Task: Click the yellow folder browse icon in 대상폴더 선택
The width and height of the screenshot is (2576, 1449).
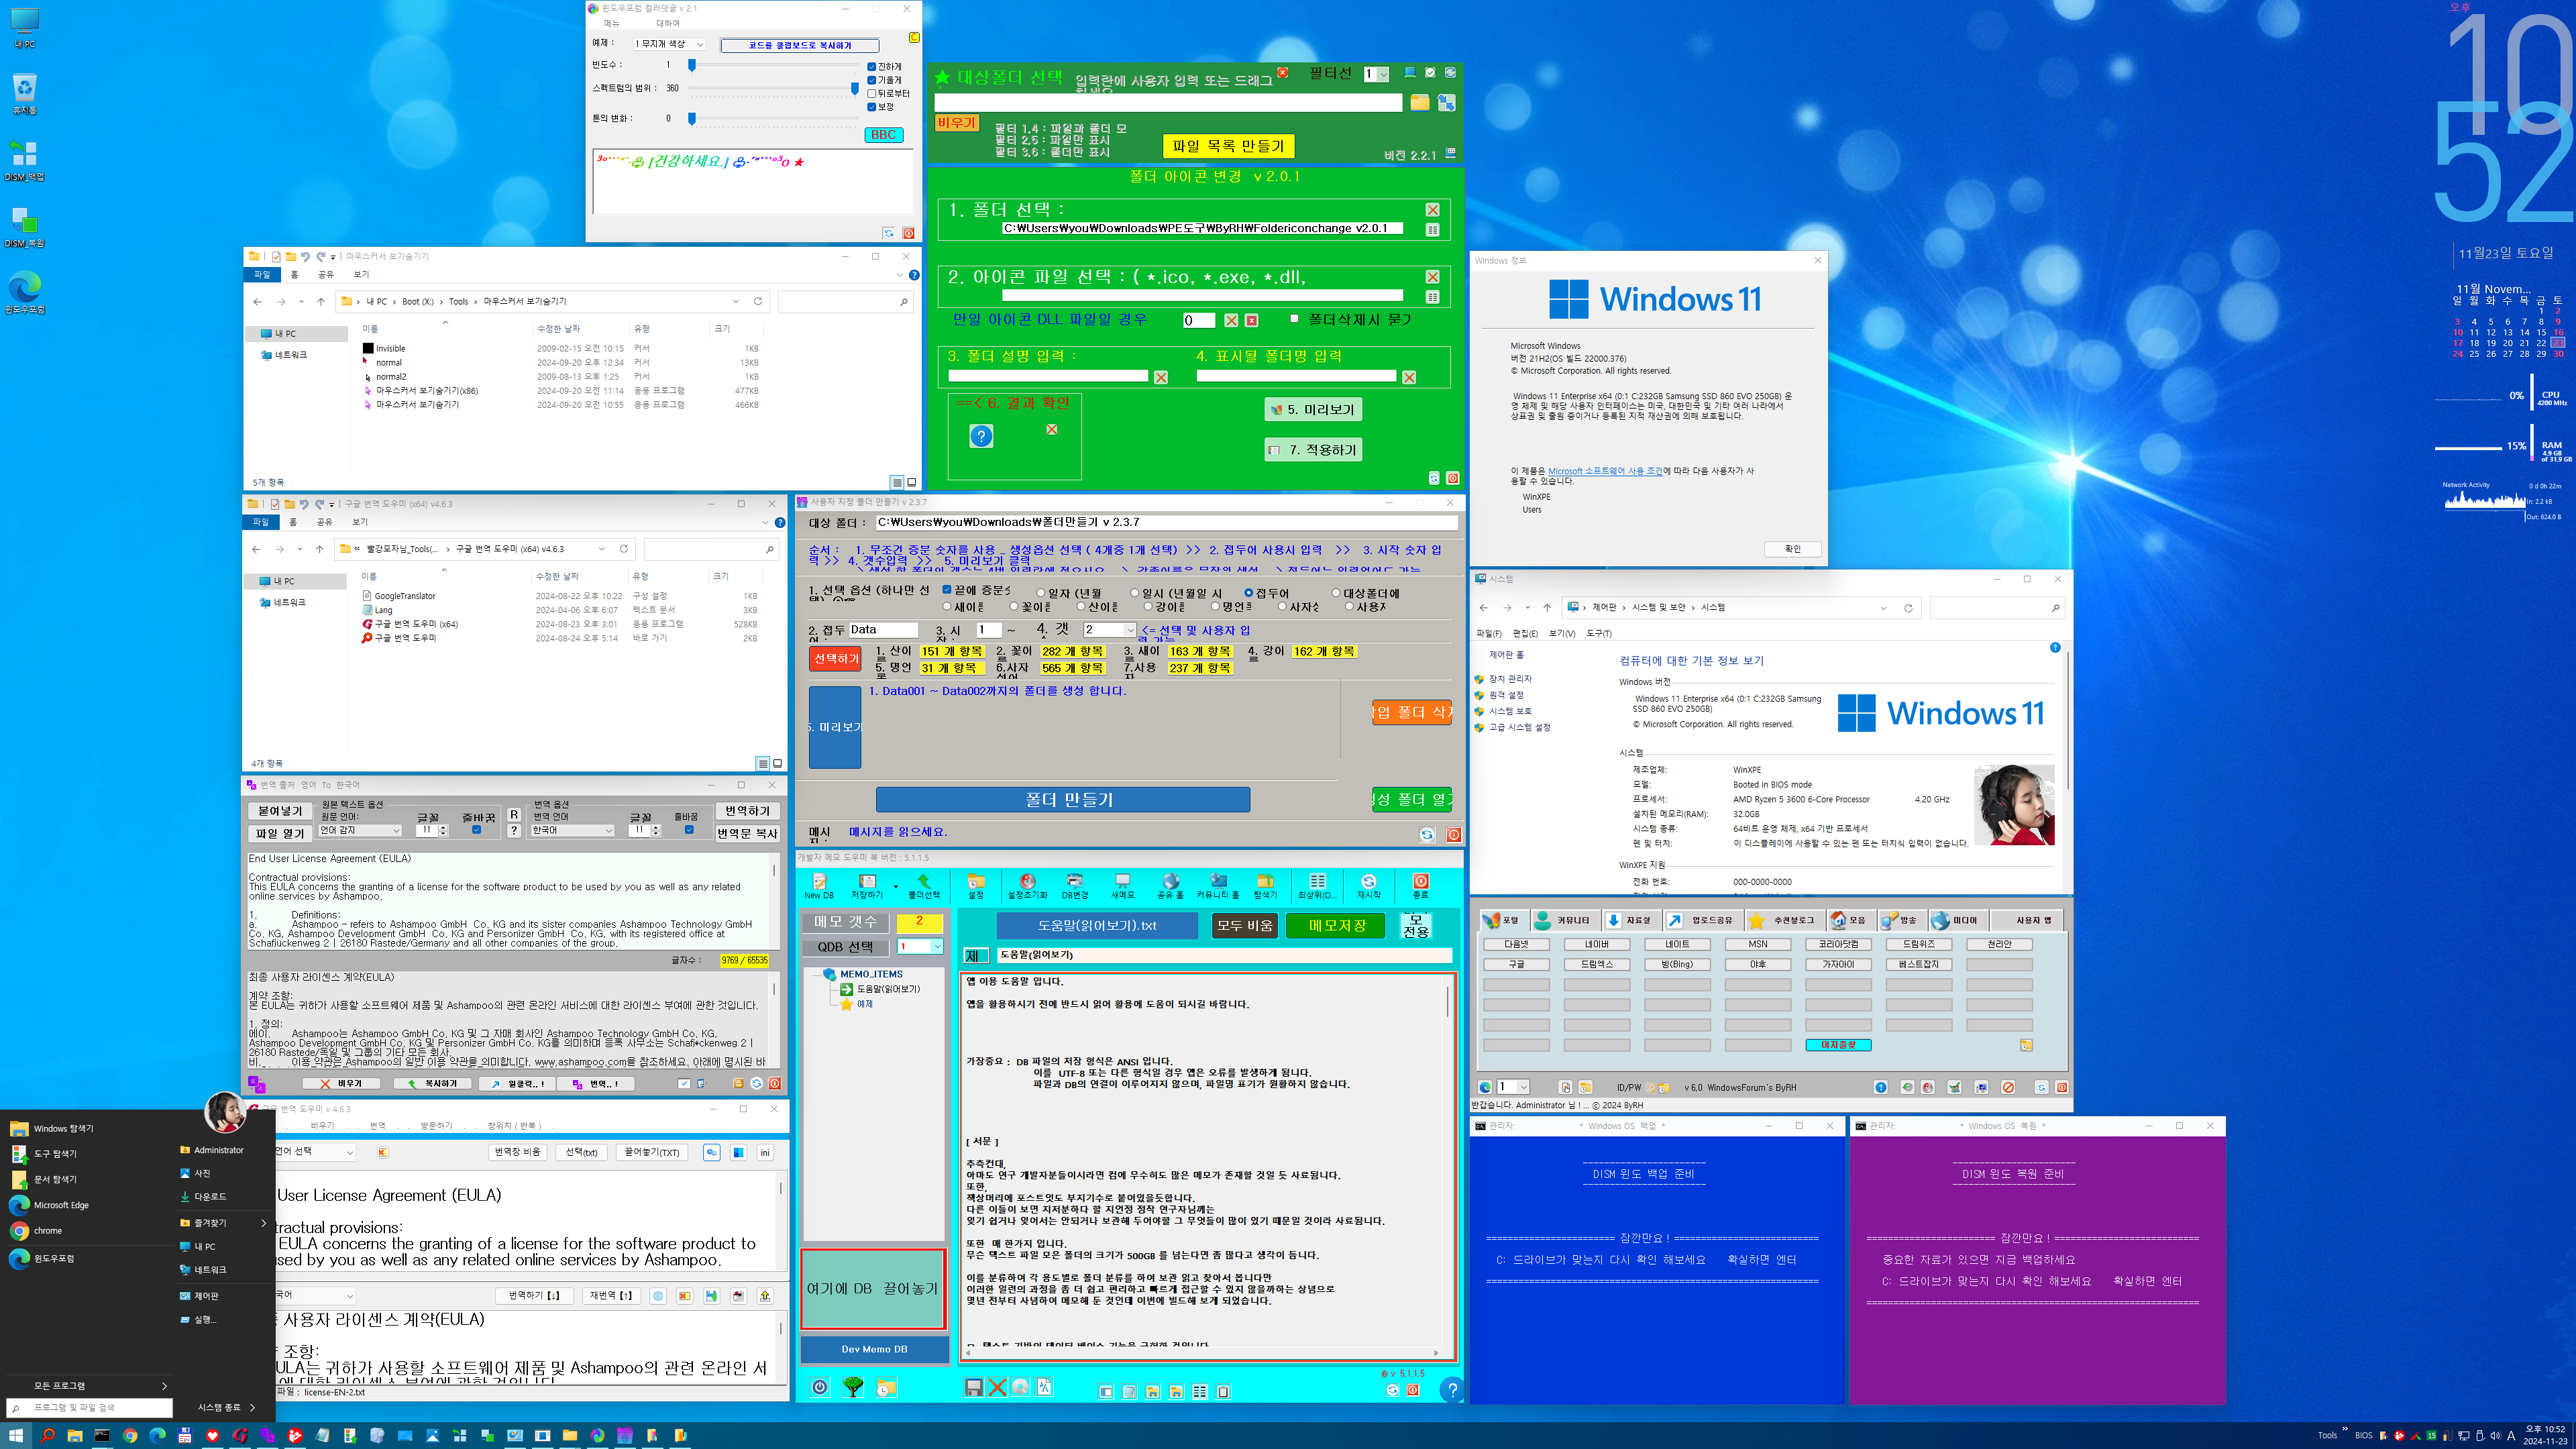Action: (x=1419, y=102)
